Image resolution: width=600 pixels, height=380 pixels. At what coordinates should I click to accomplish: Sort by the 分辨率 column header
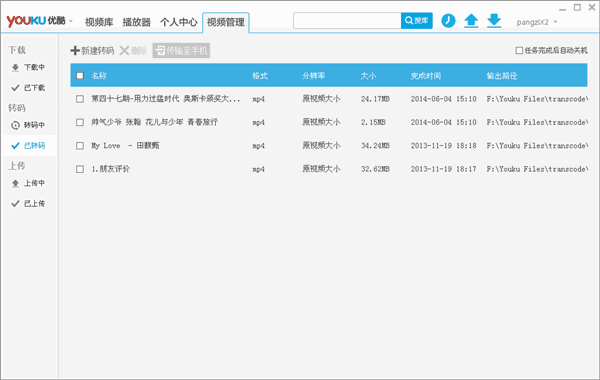(x=314, y=75)
